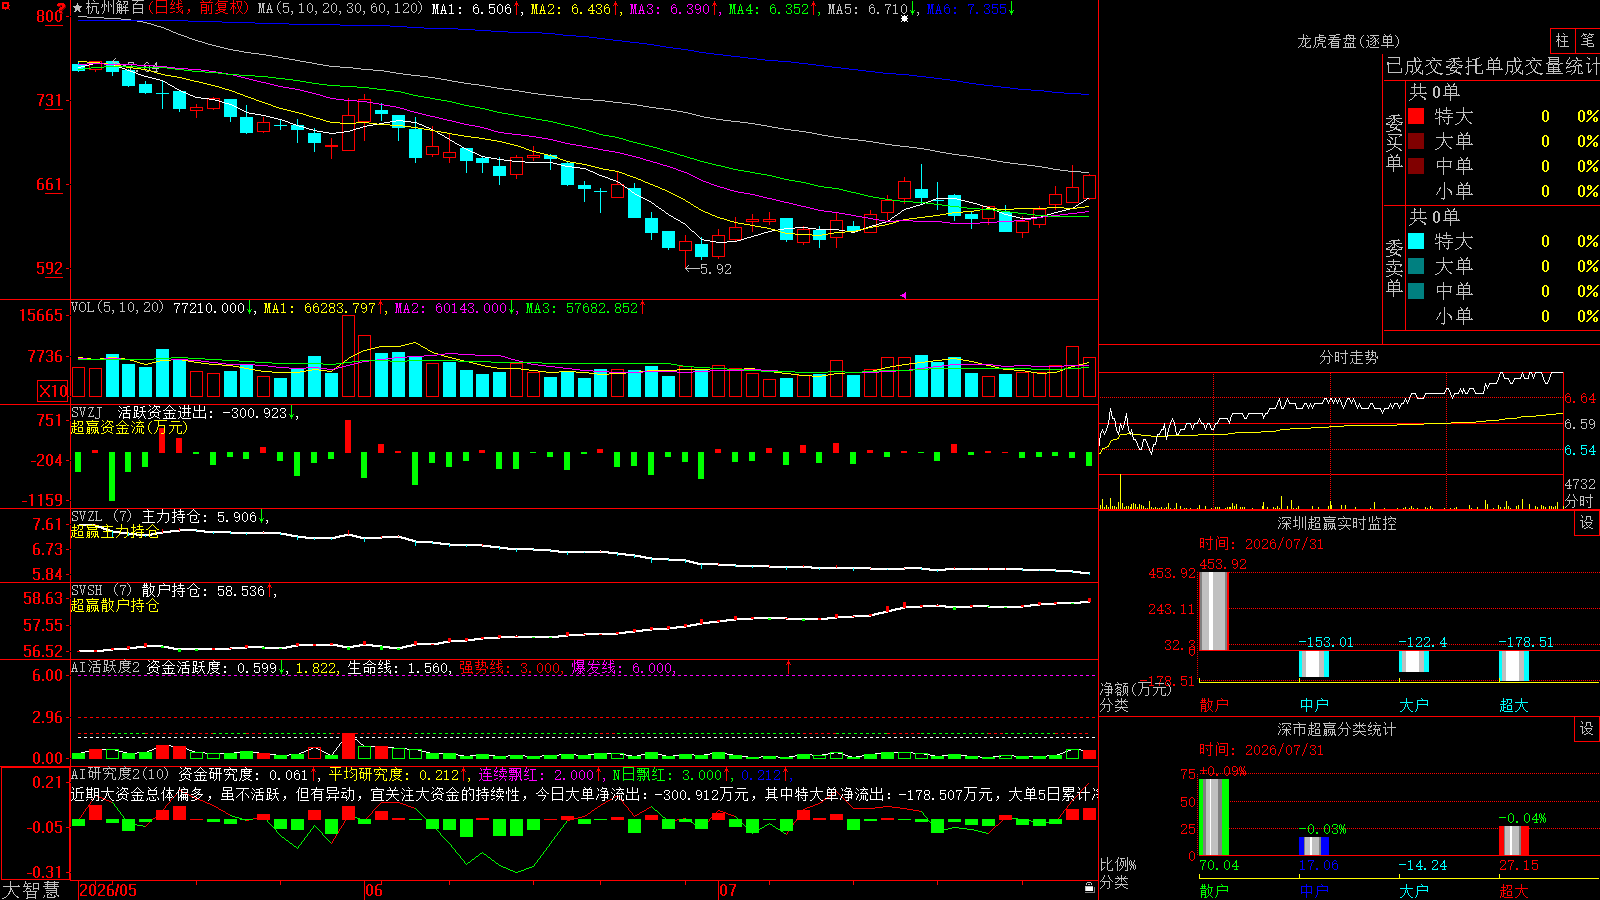The image size is (1600, 900).
Task: Click the 15665 volume axis label
Action: click(x=41, y=316)
